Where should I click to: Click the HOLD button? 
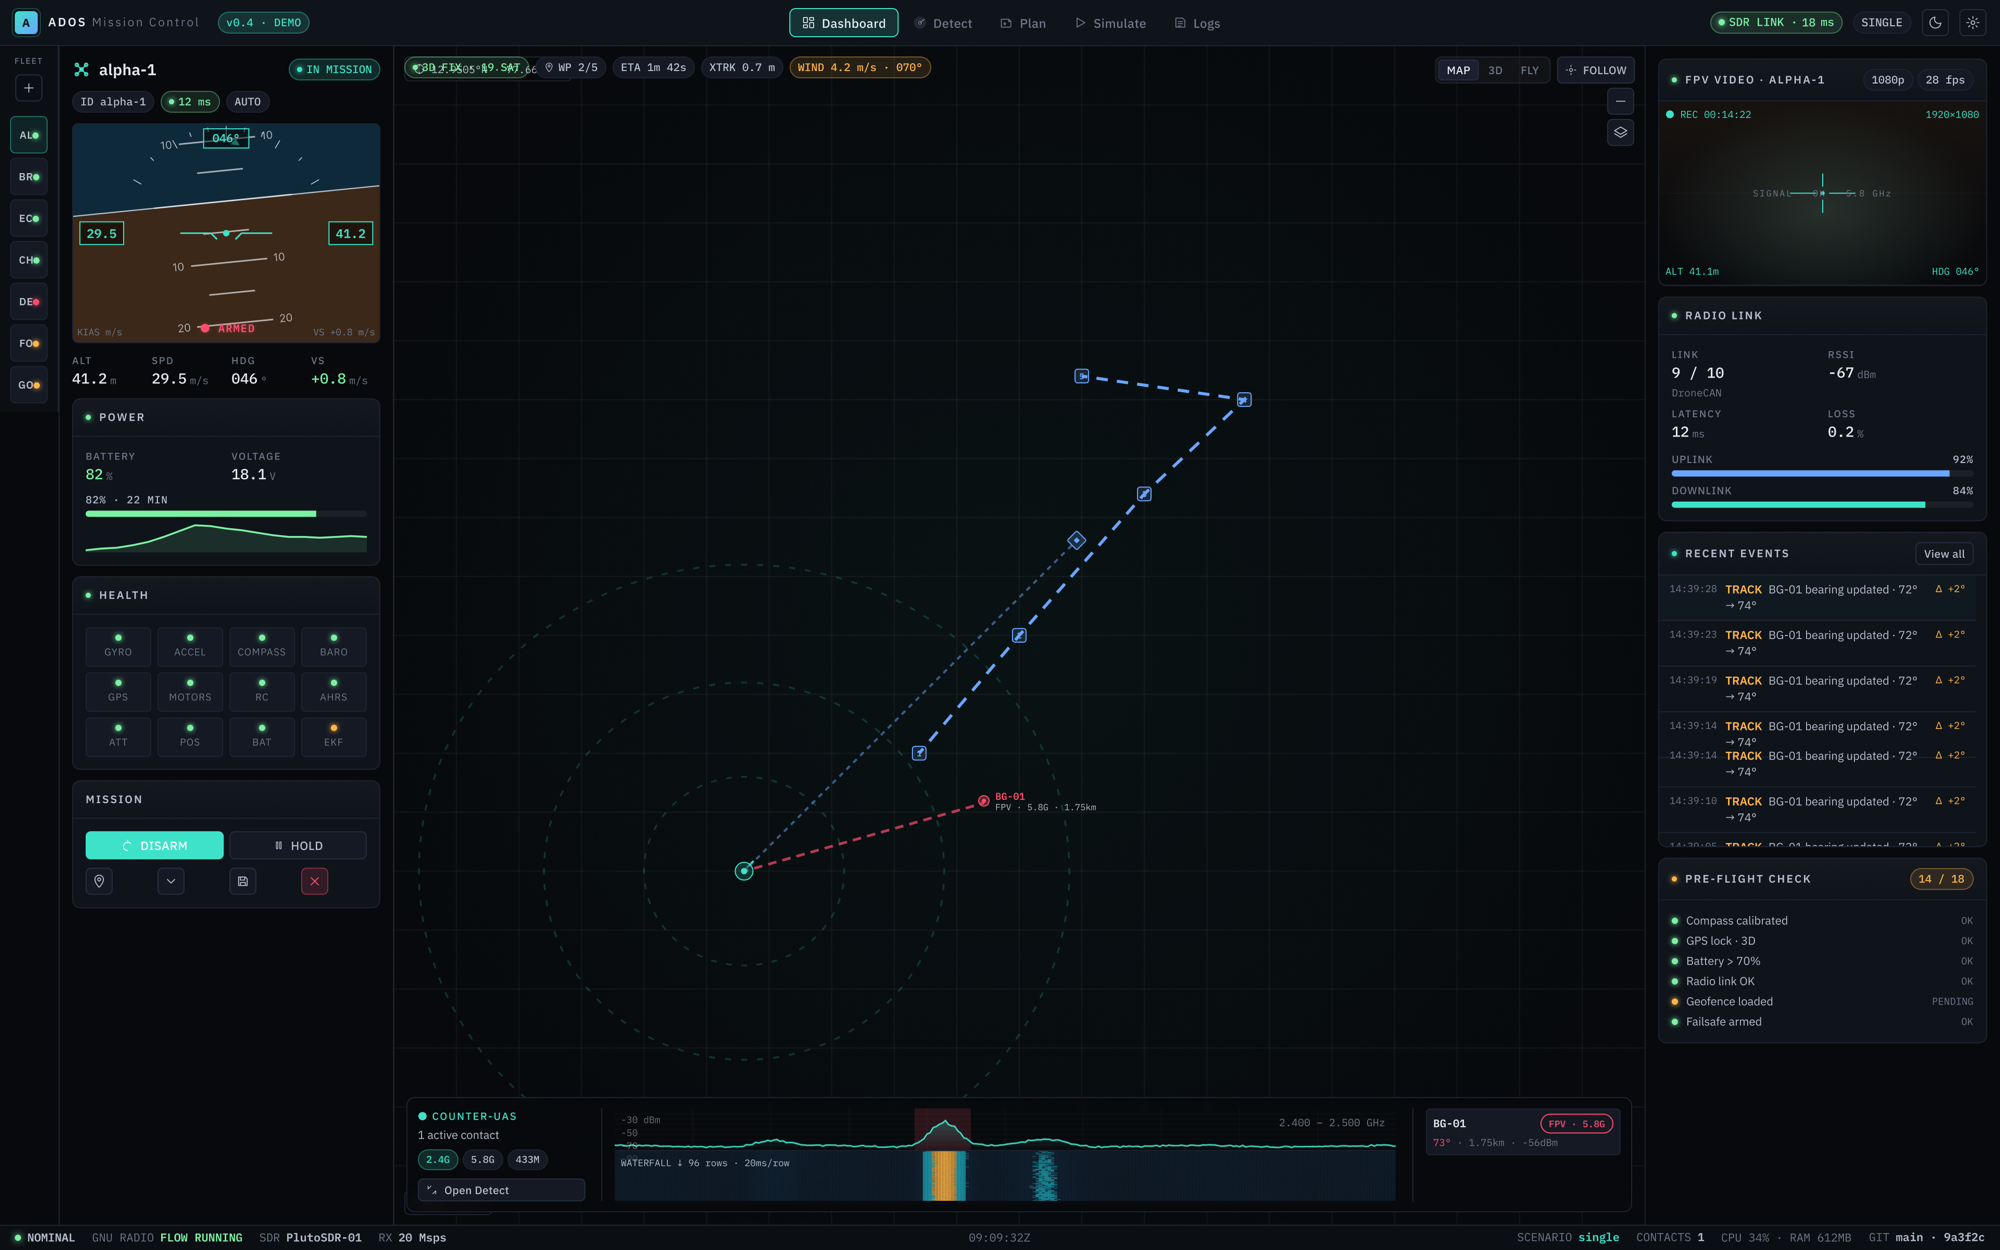(298, 845)
